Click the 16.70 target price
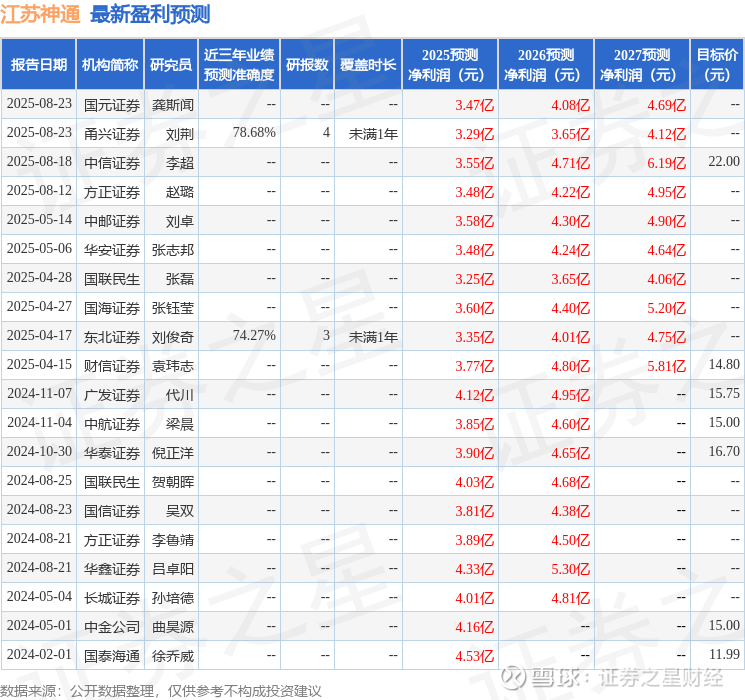 click(x=724, y=451)
